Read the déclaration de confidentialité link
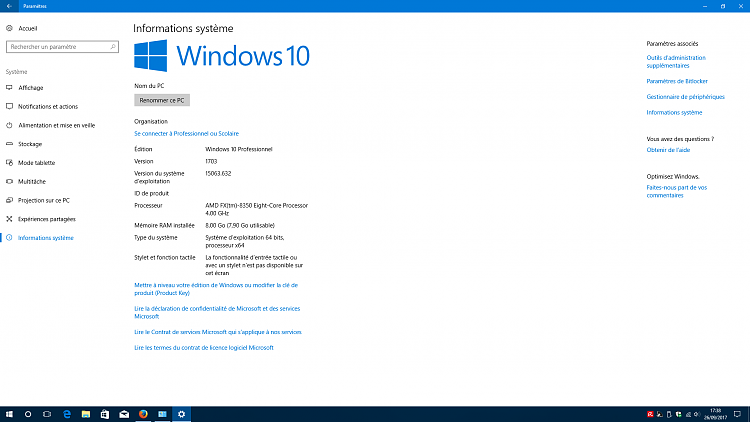 pyautogui.click(x=217, y=312)
